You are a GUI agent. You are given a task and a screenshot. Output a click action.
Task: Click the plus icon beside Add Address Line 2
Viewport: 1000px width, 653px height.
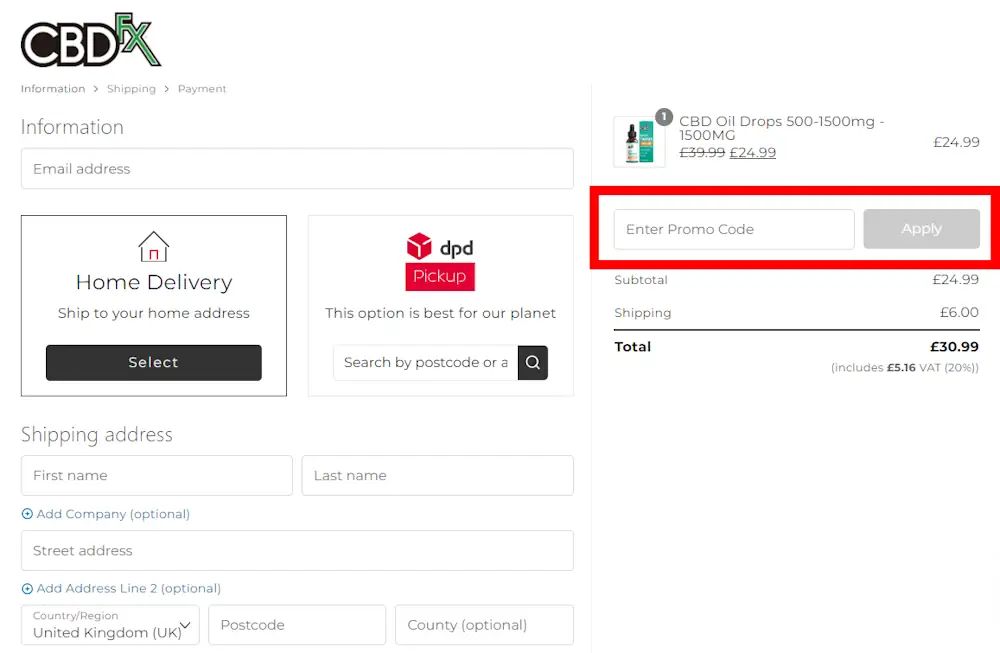coord(27,589)
